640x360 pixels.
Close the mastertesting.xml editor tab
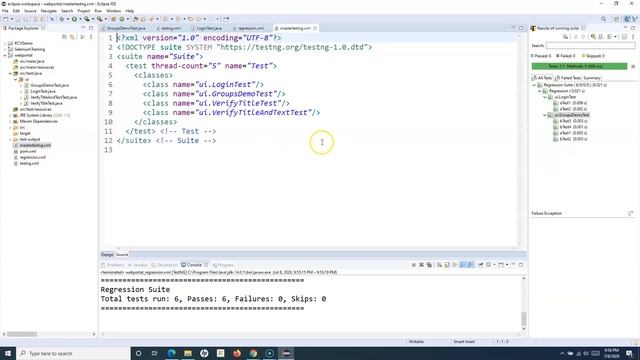(315, 28)
